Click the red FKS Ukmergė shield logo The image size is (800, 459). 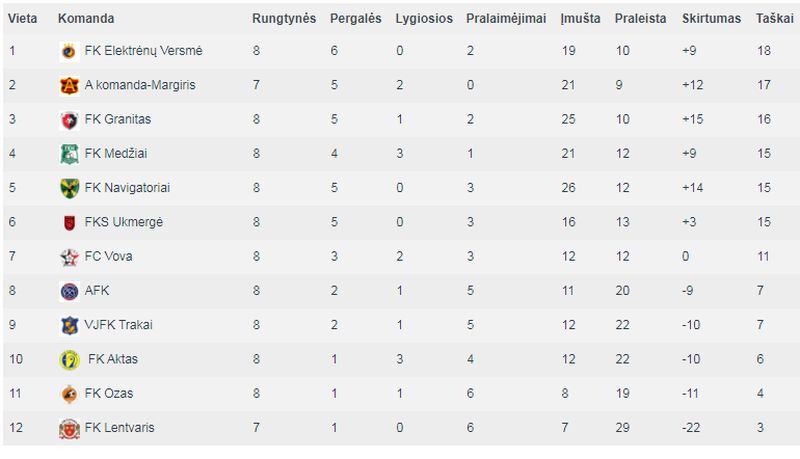69,223
